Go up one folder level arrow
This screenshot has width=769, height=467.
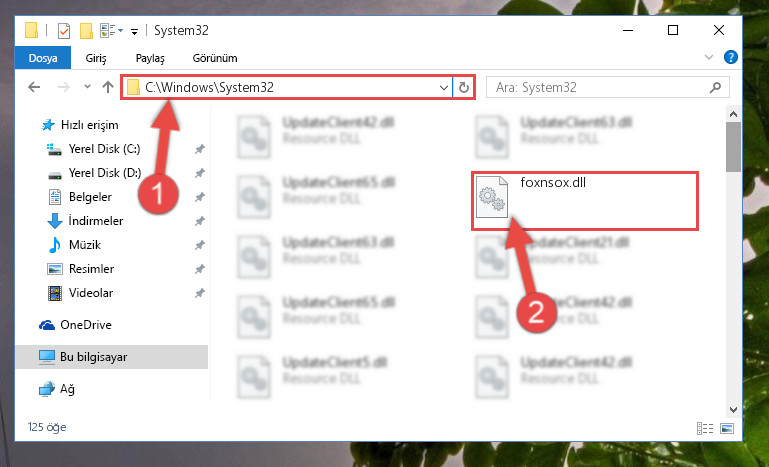pyautogui.click(x=108, y=87)
